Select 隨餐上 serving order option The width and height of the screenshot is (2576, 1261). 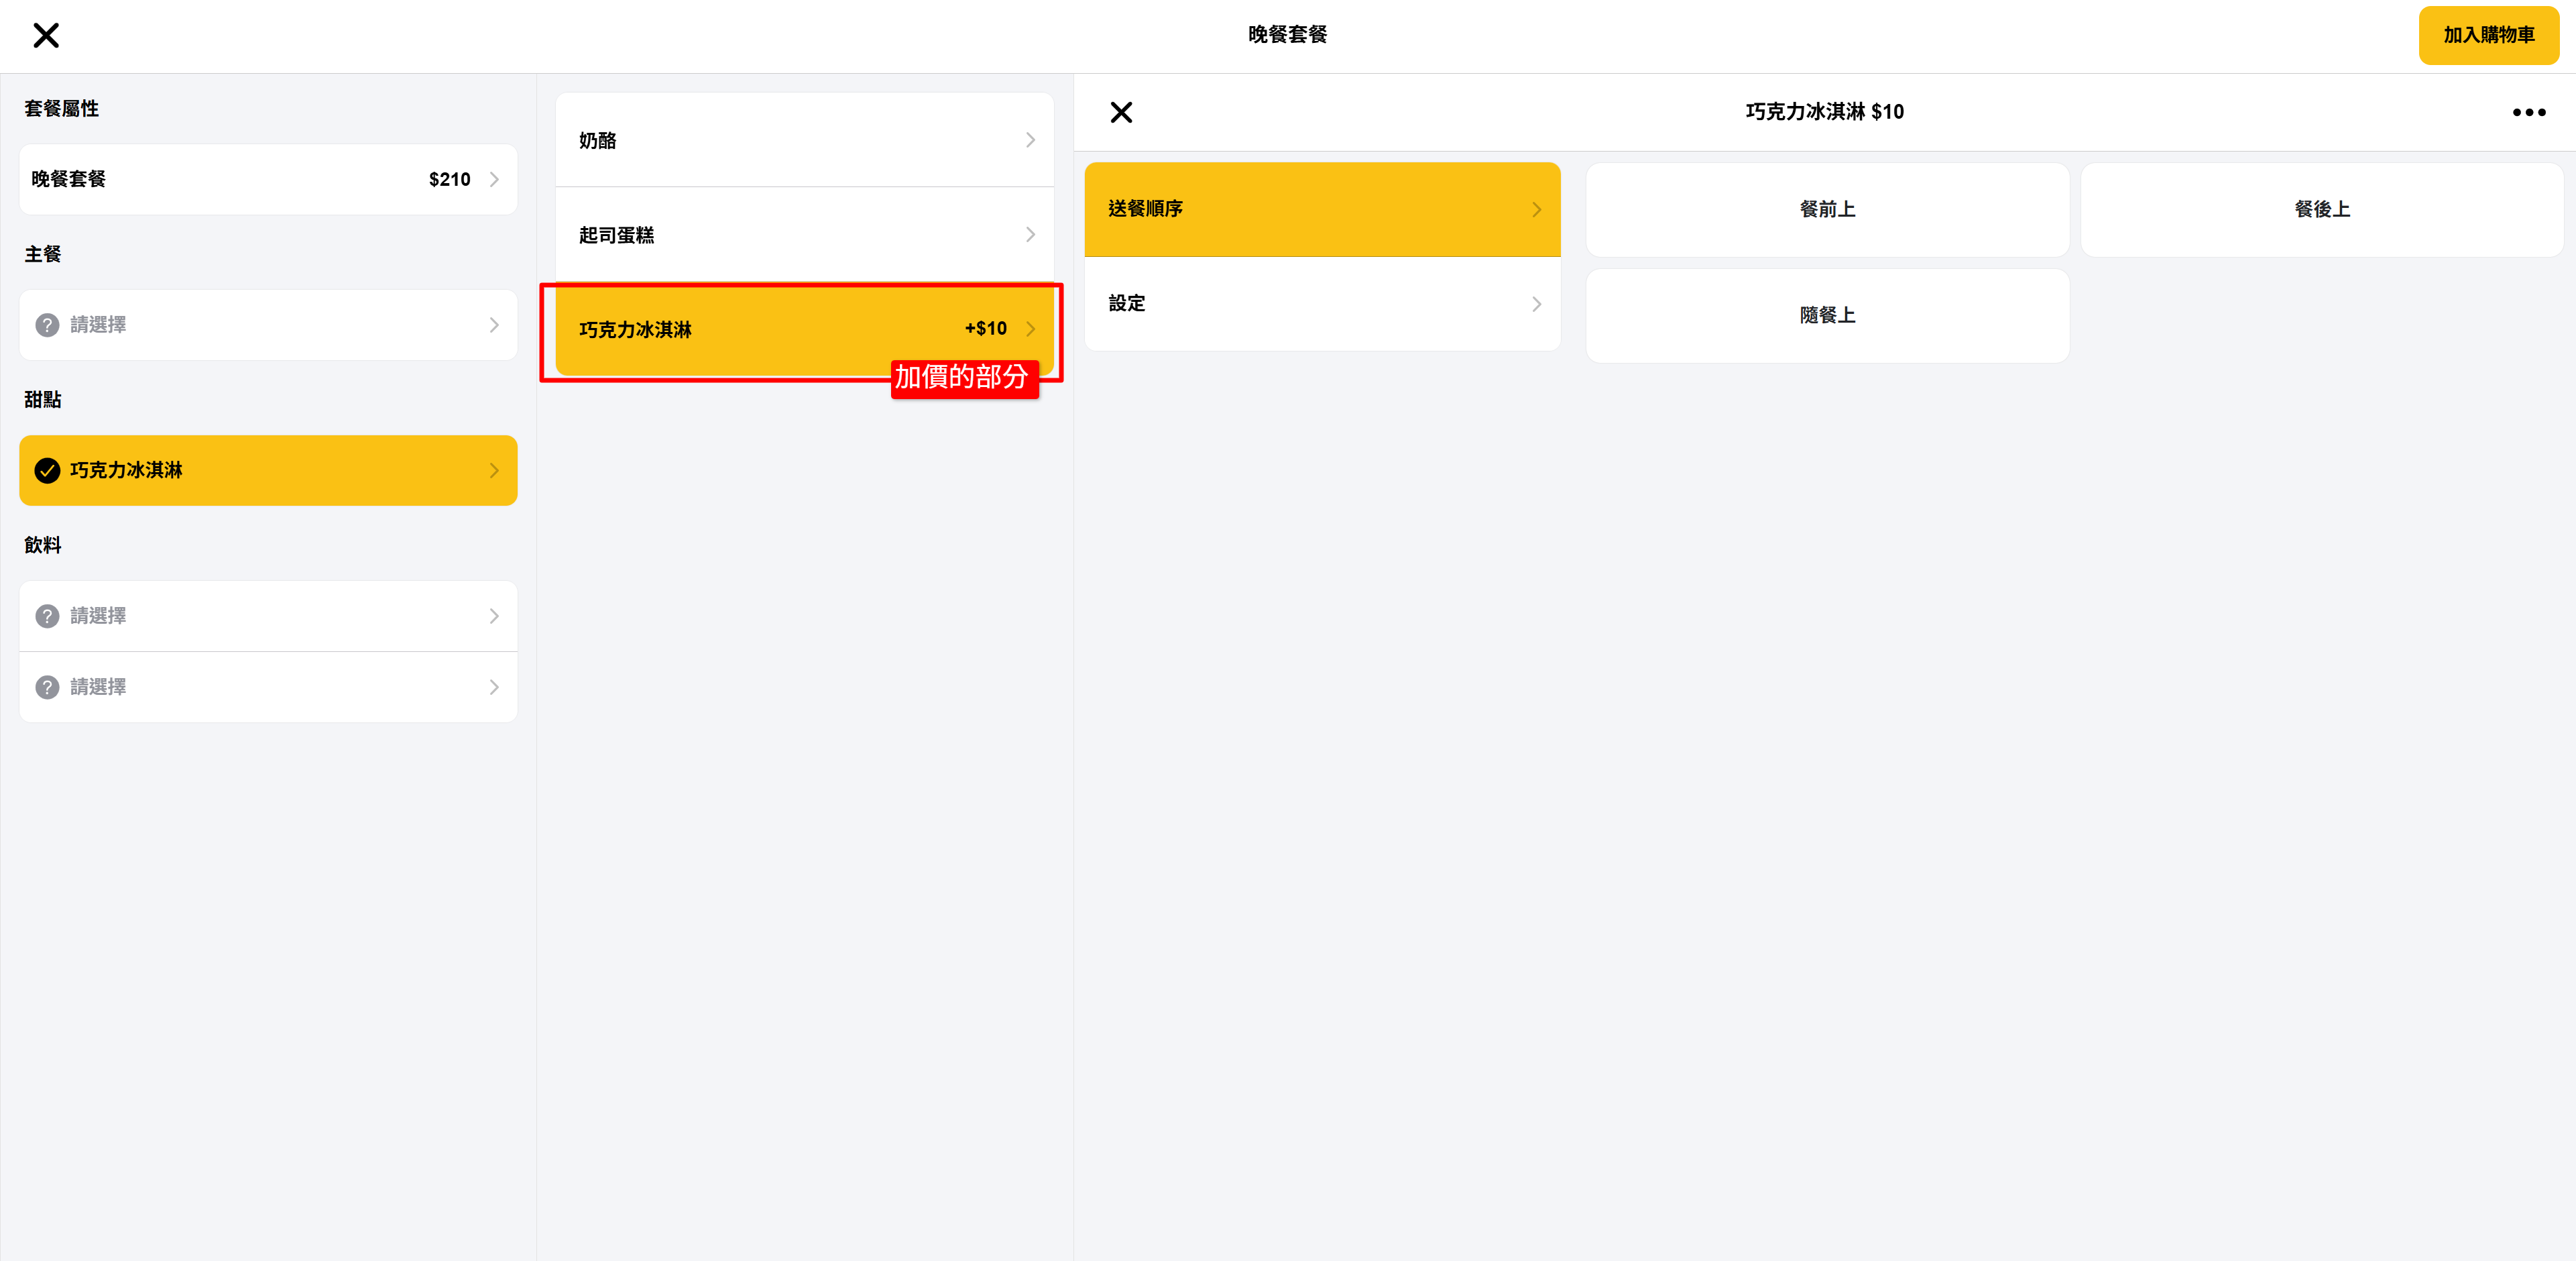click(1826, 315)
